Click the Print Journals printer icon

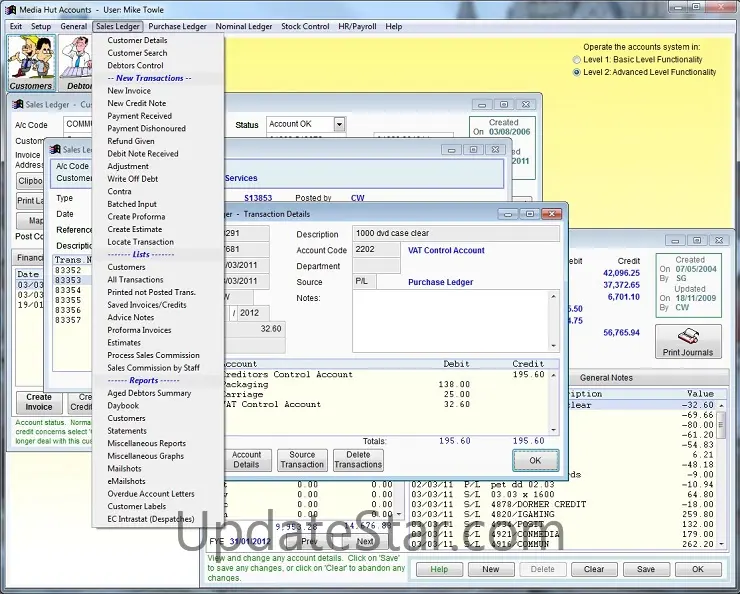pos(688,341)
